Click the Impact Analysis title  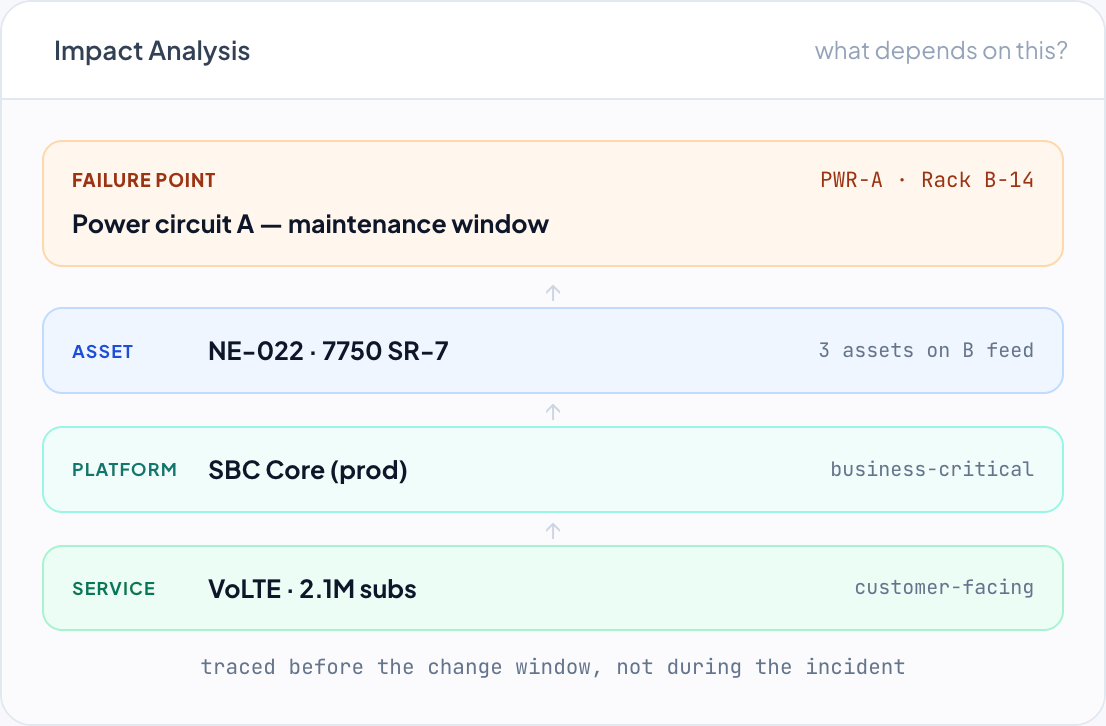[152, 51]
